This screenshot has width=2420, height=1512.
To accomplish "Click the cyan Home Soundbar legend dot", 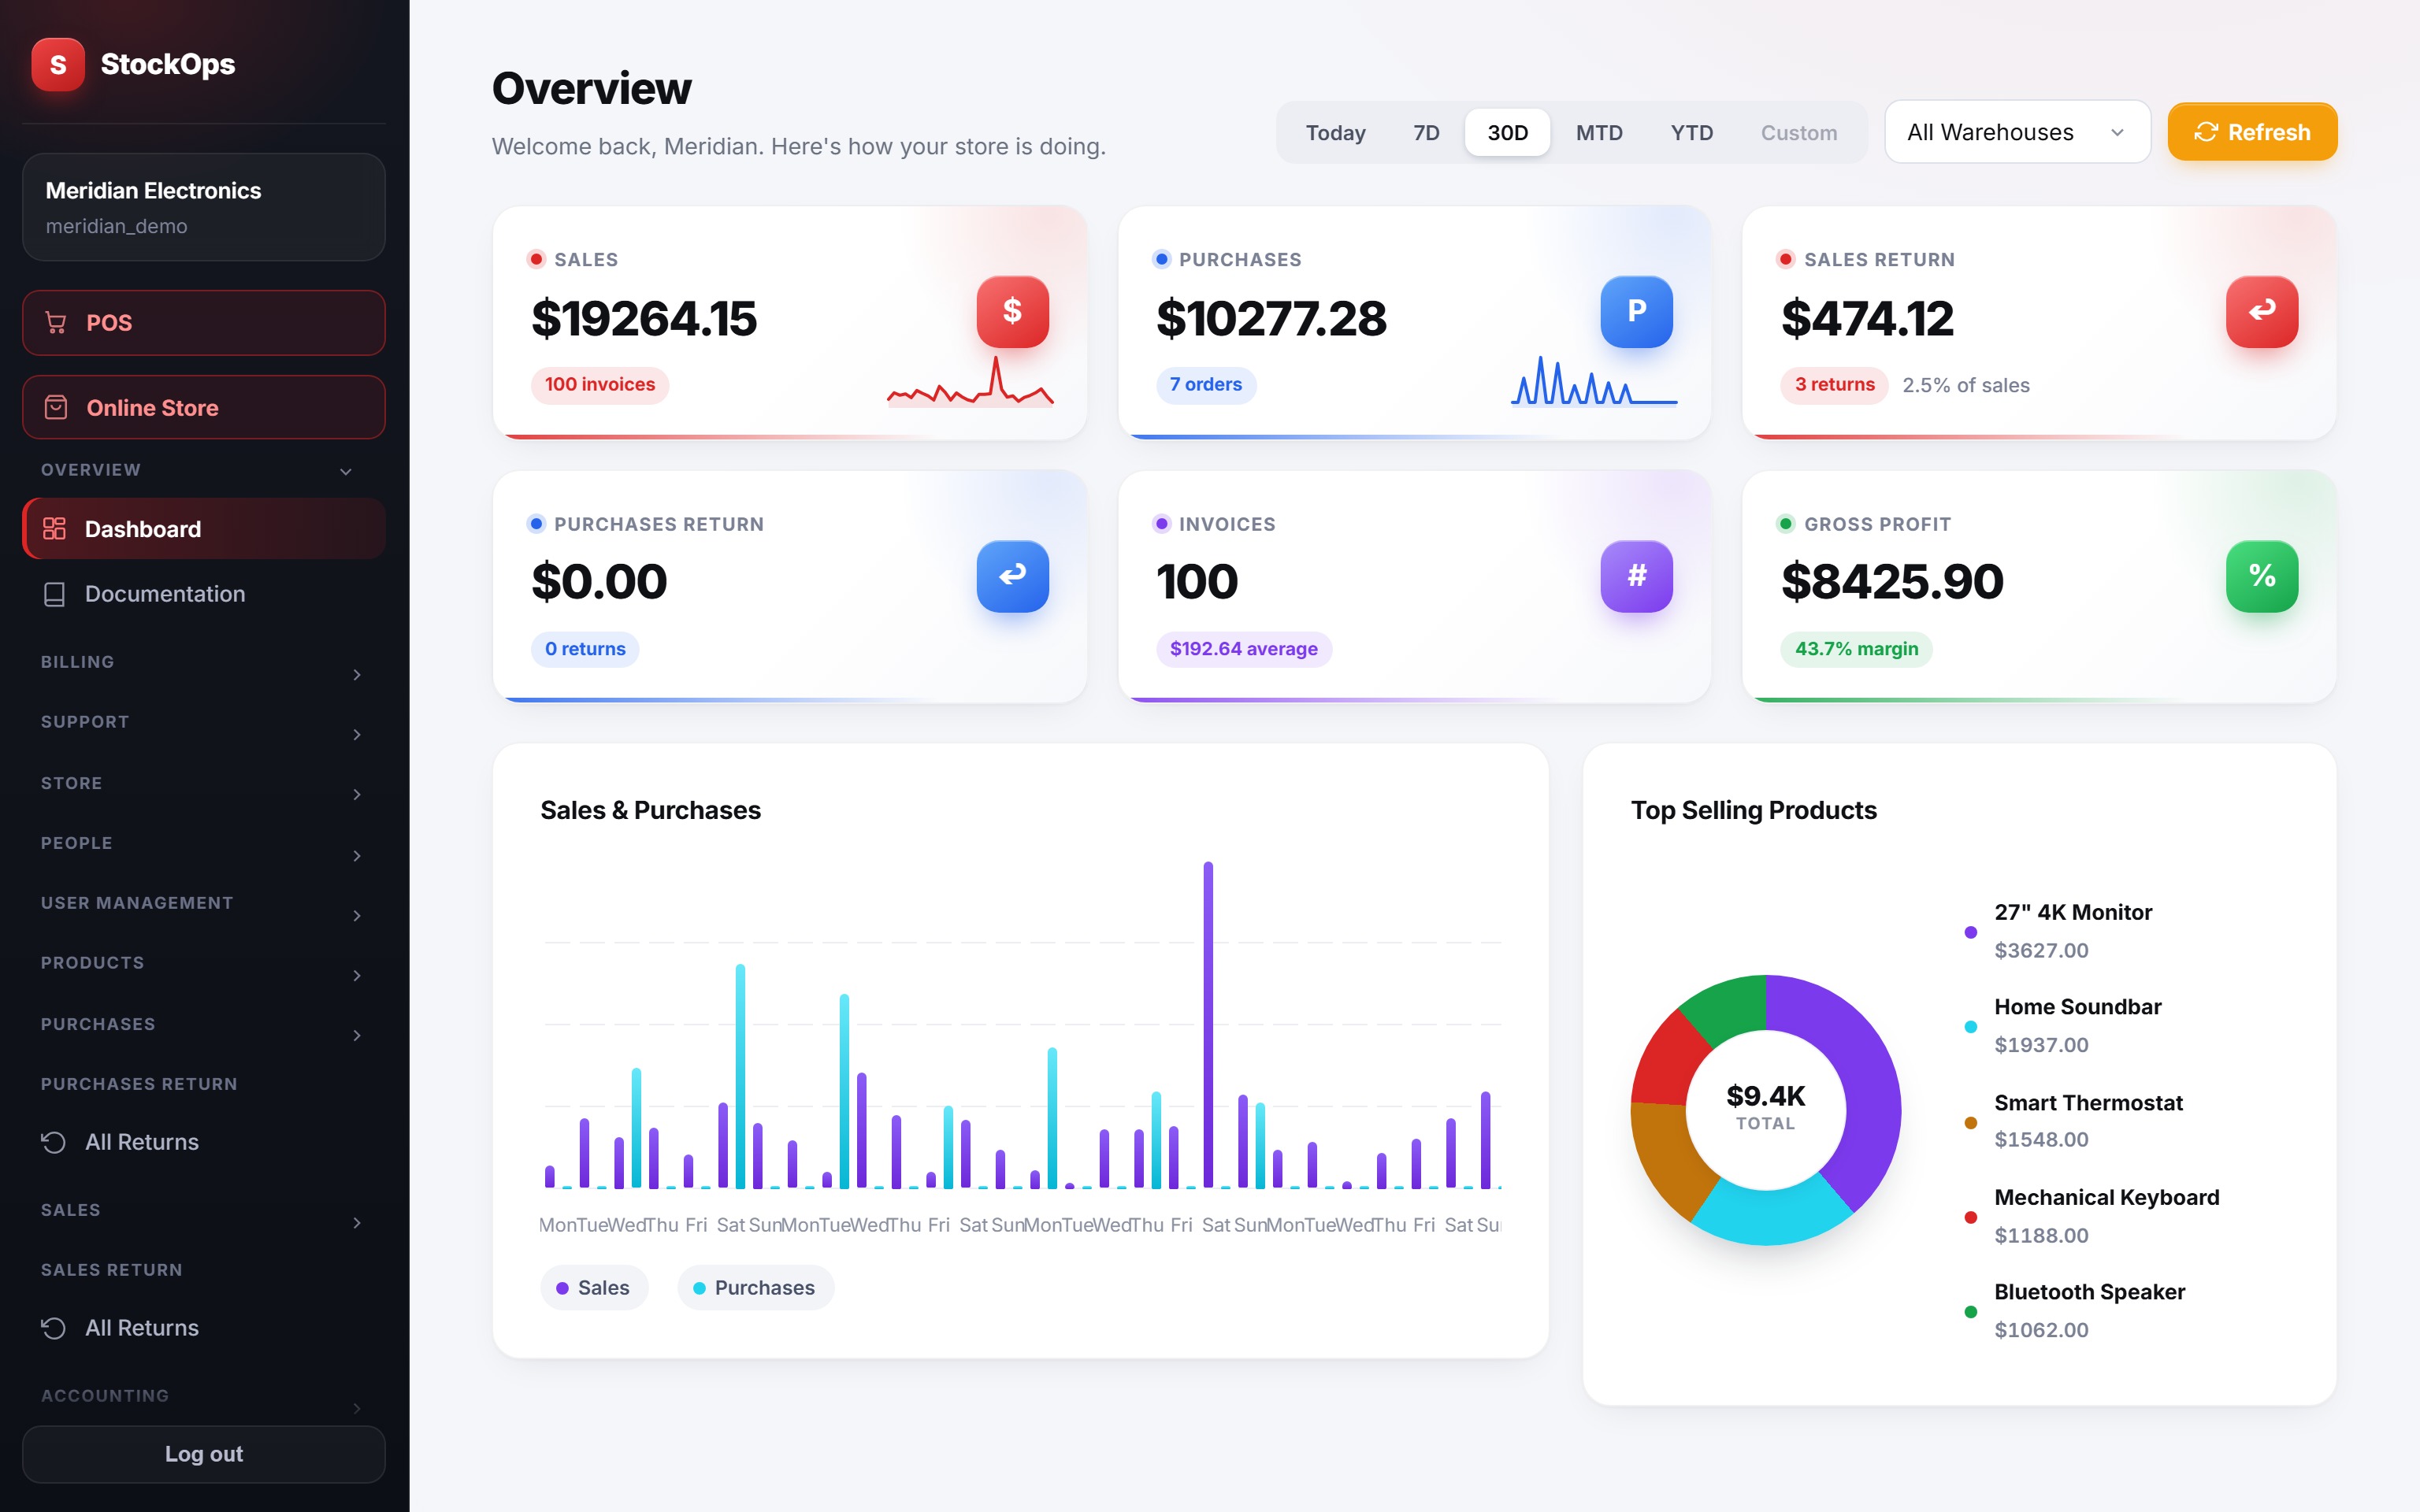I will [1970, 1027].
